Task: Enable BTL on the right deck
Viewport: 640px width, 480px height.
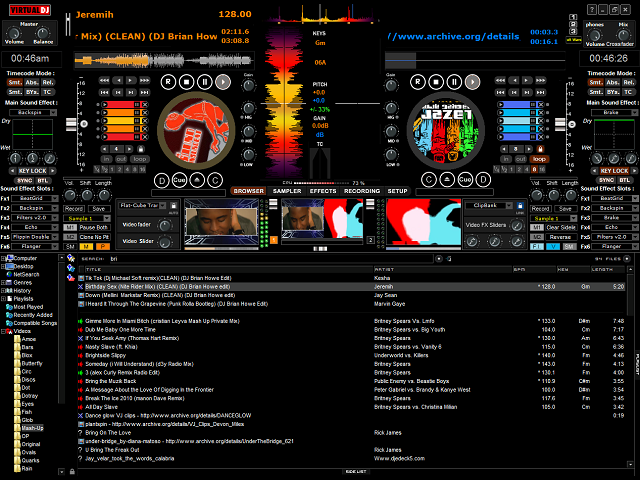Action: [x=624, y=180]
